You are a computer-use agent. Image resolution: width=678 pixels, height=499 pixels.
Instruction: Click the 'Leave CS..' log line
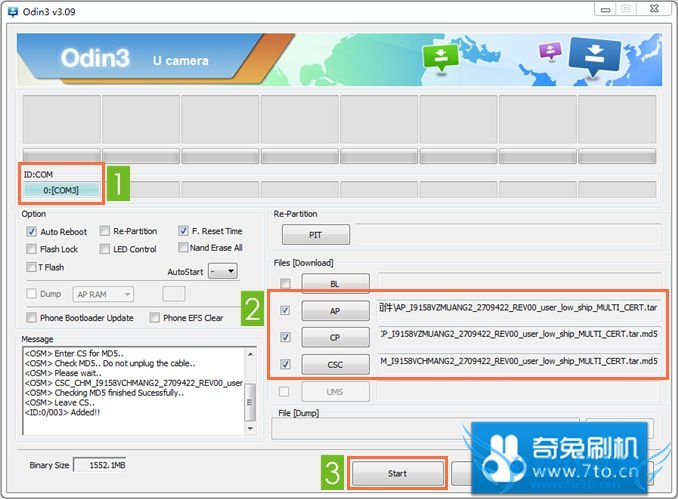pos(60,402)
